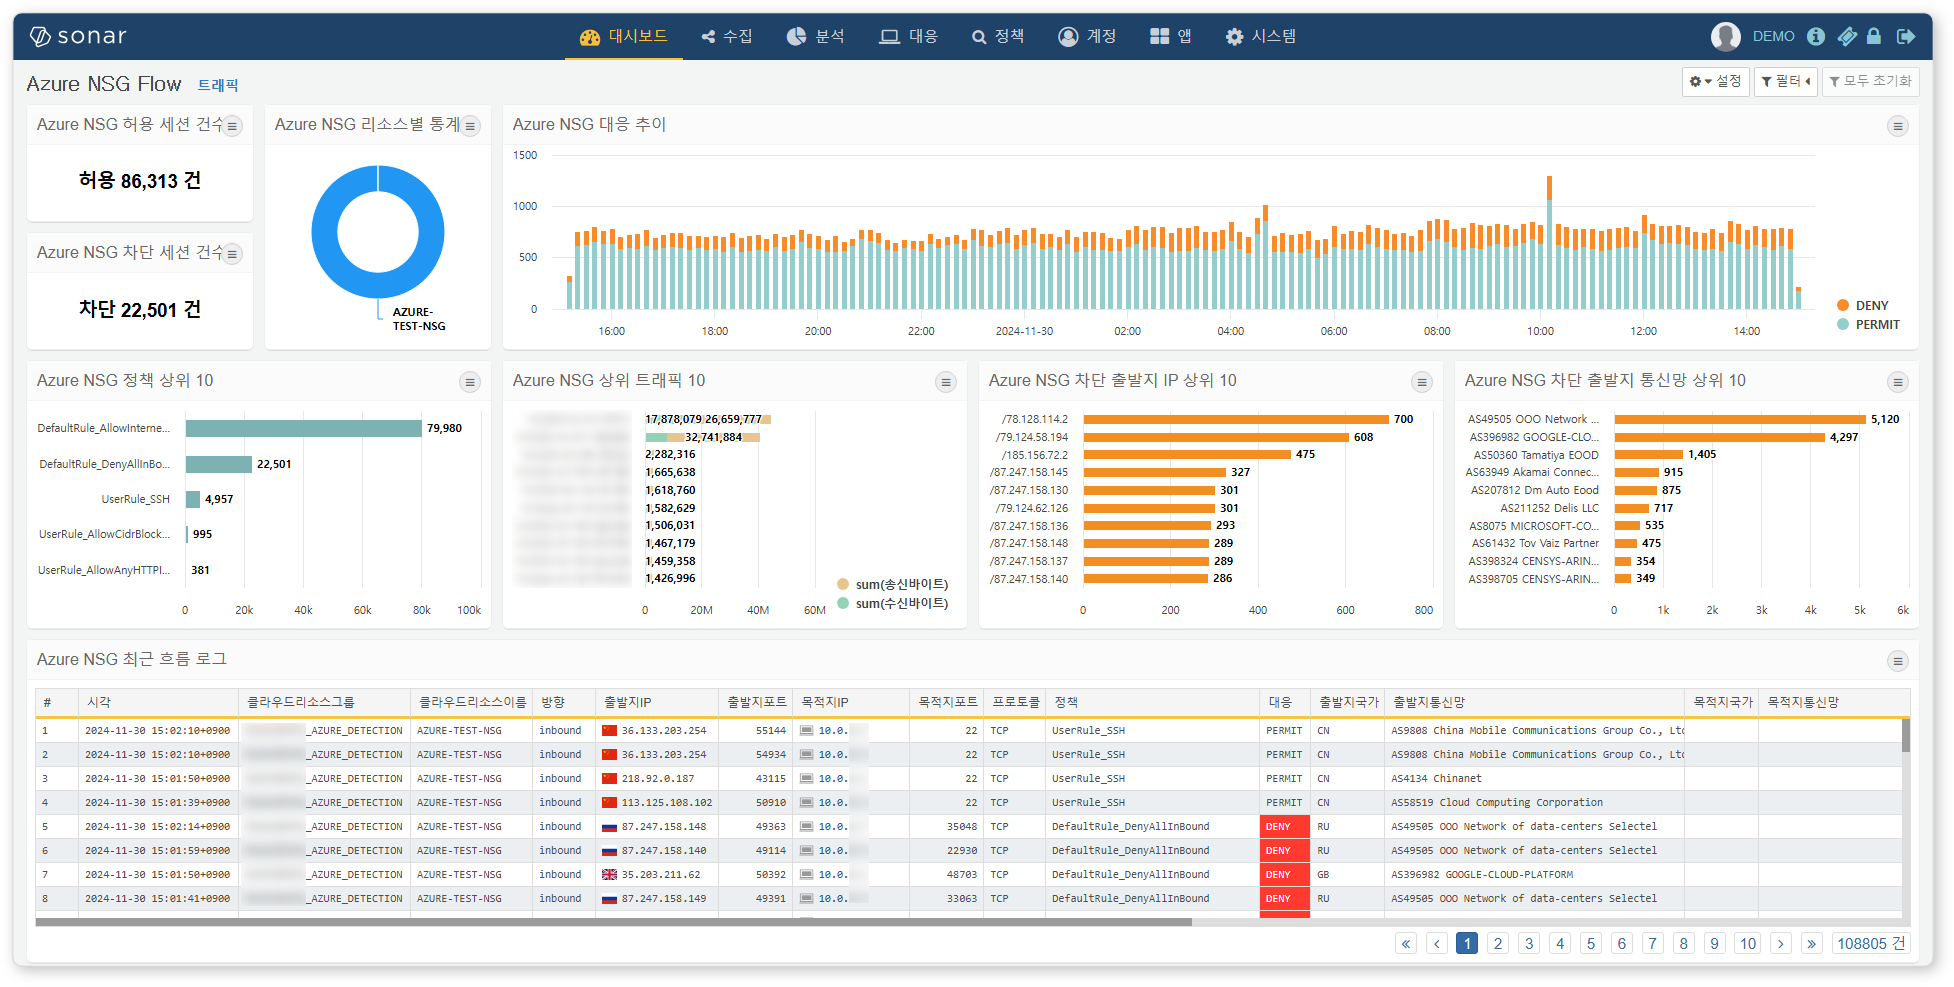The height and width of the screenshot is (987, 1954).
Task: Open menu for 리소스별 통계 widget
Action: click(x=470, y=126)
